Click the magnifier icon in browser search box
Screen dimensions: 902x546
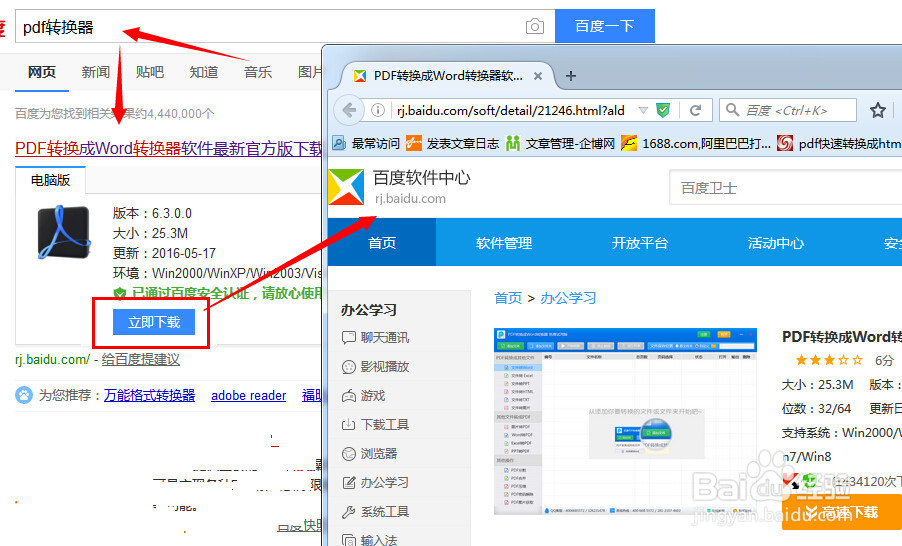point(732,110)
